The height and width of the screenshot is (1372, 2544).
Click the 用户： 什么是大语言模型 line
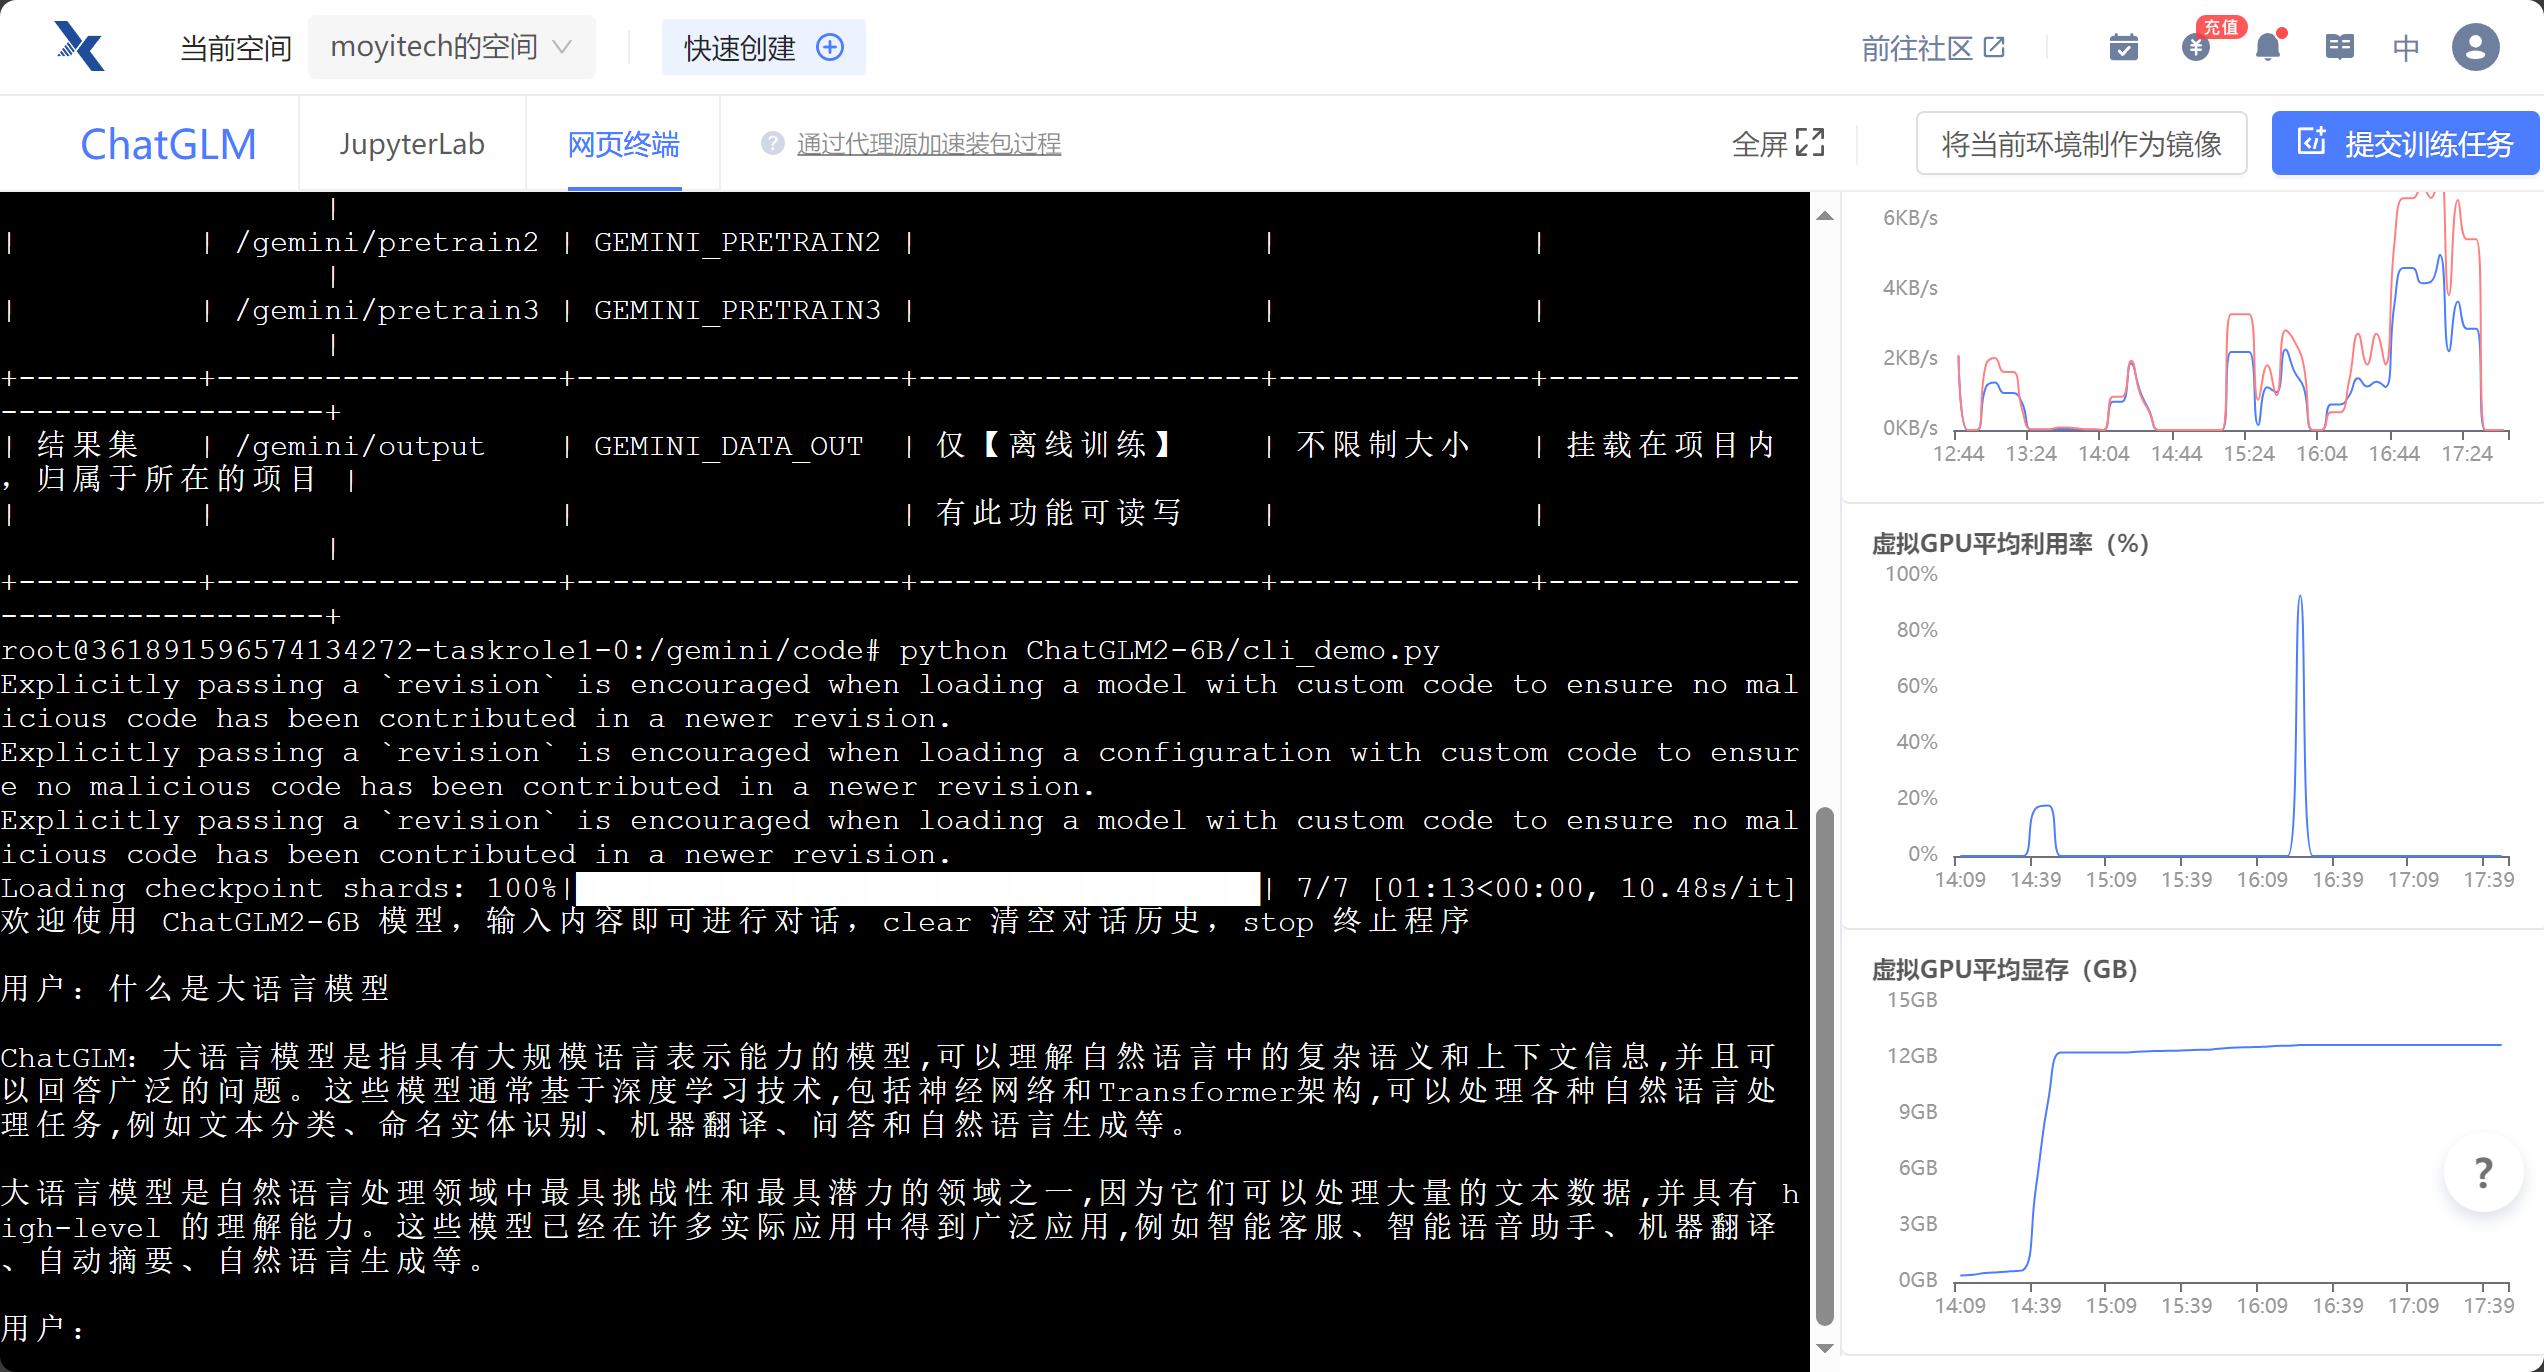pyautogui.click(x=195, y=989)
